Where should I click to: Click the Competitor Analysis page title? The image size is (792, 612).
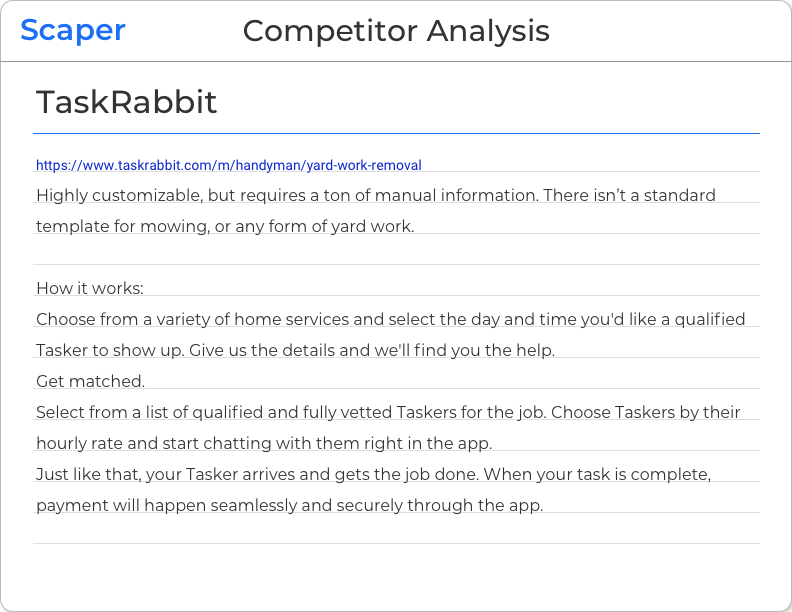[x=396, y=31]
